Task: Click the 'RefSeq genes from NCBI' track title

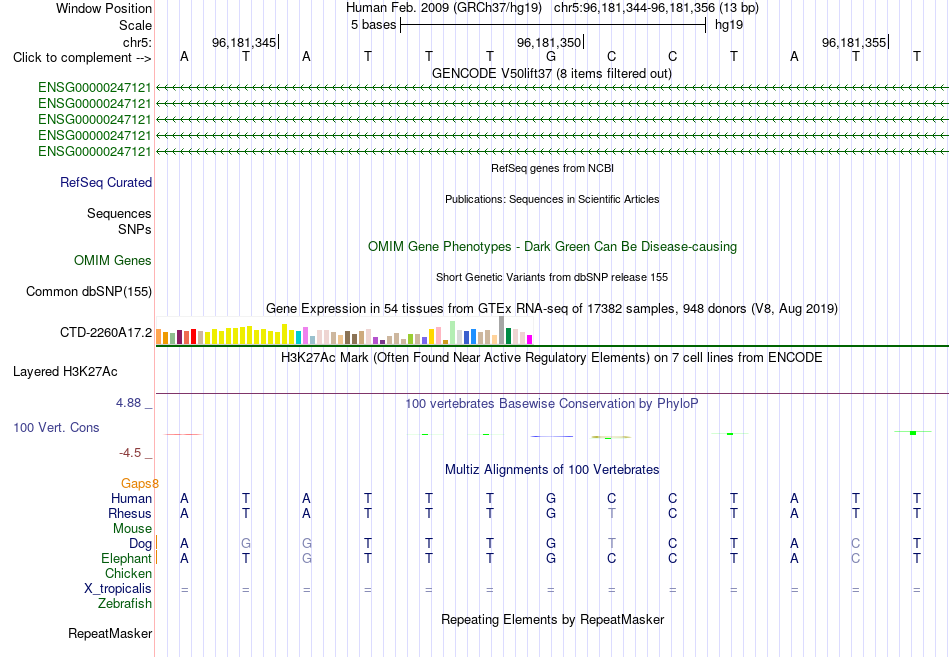Action: 552,168
